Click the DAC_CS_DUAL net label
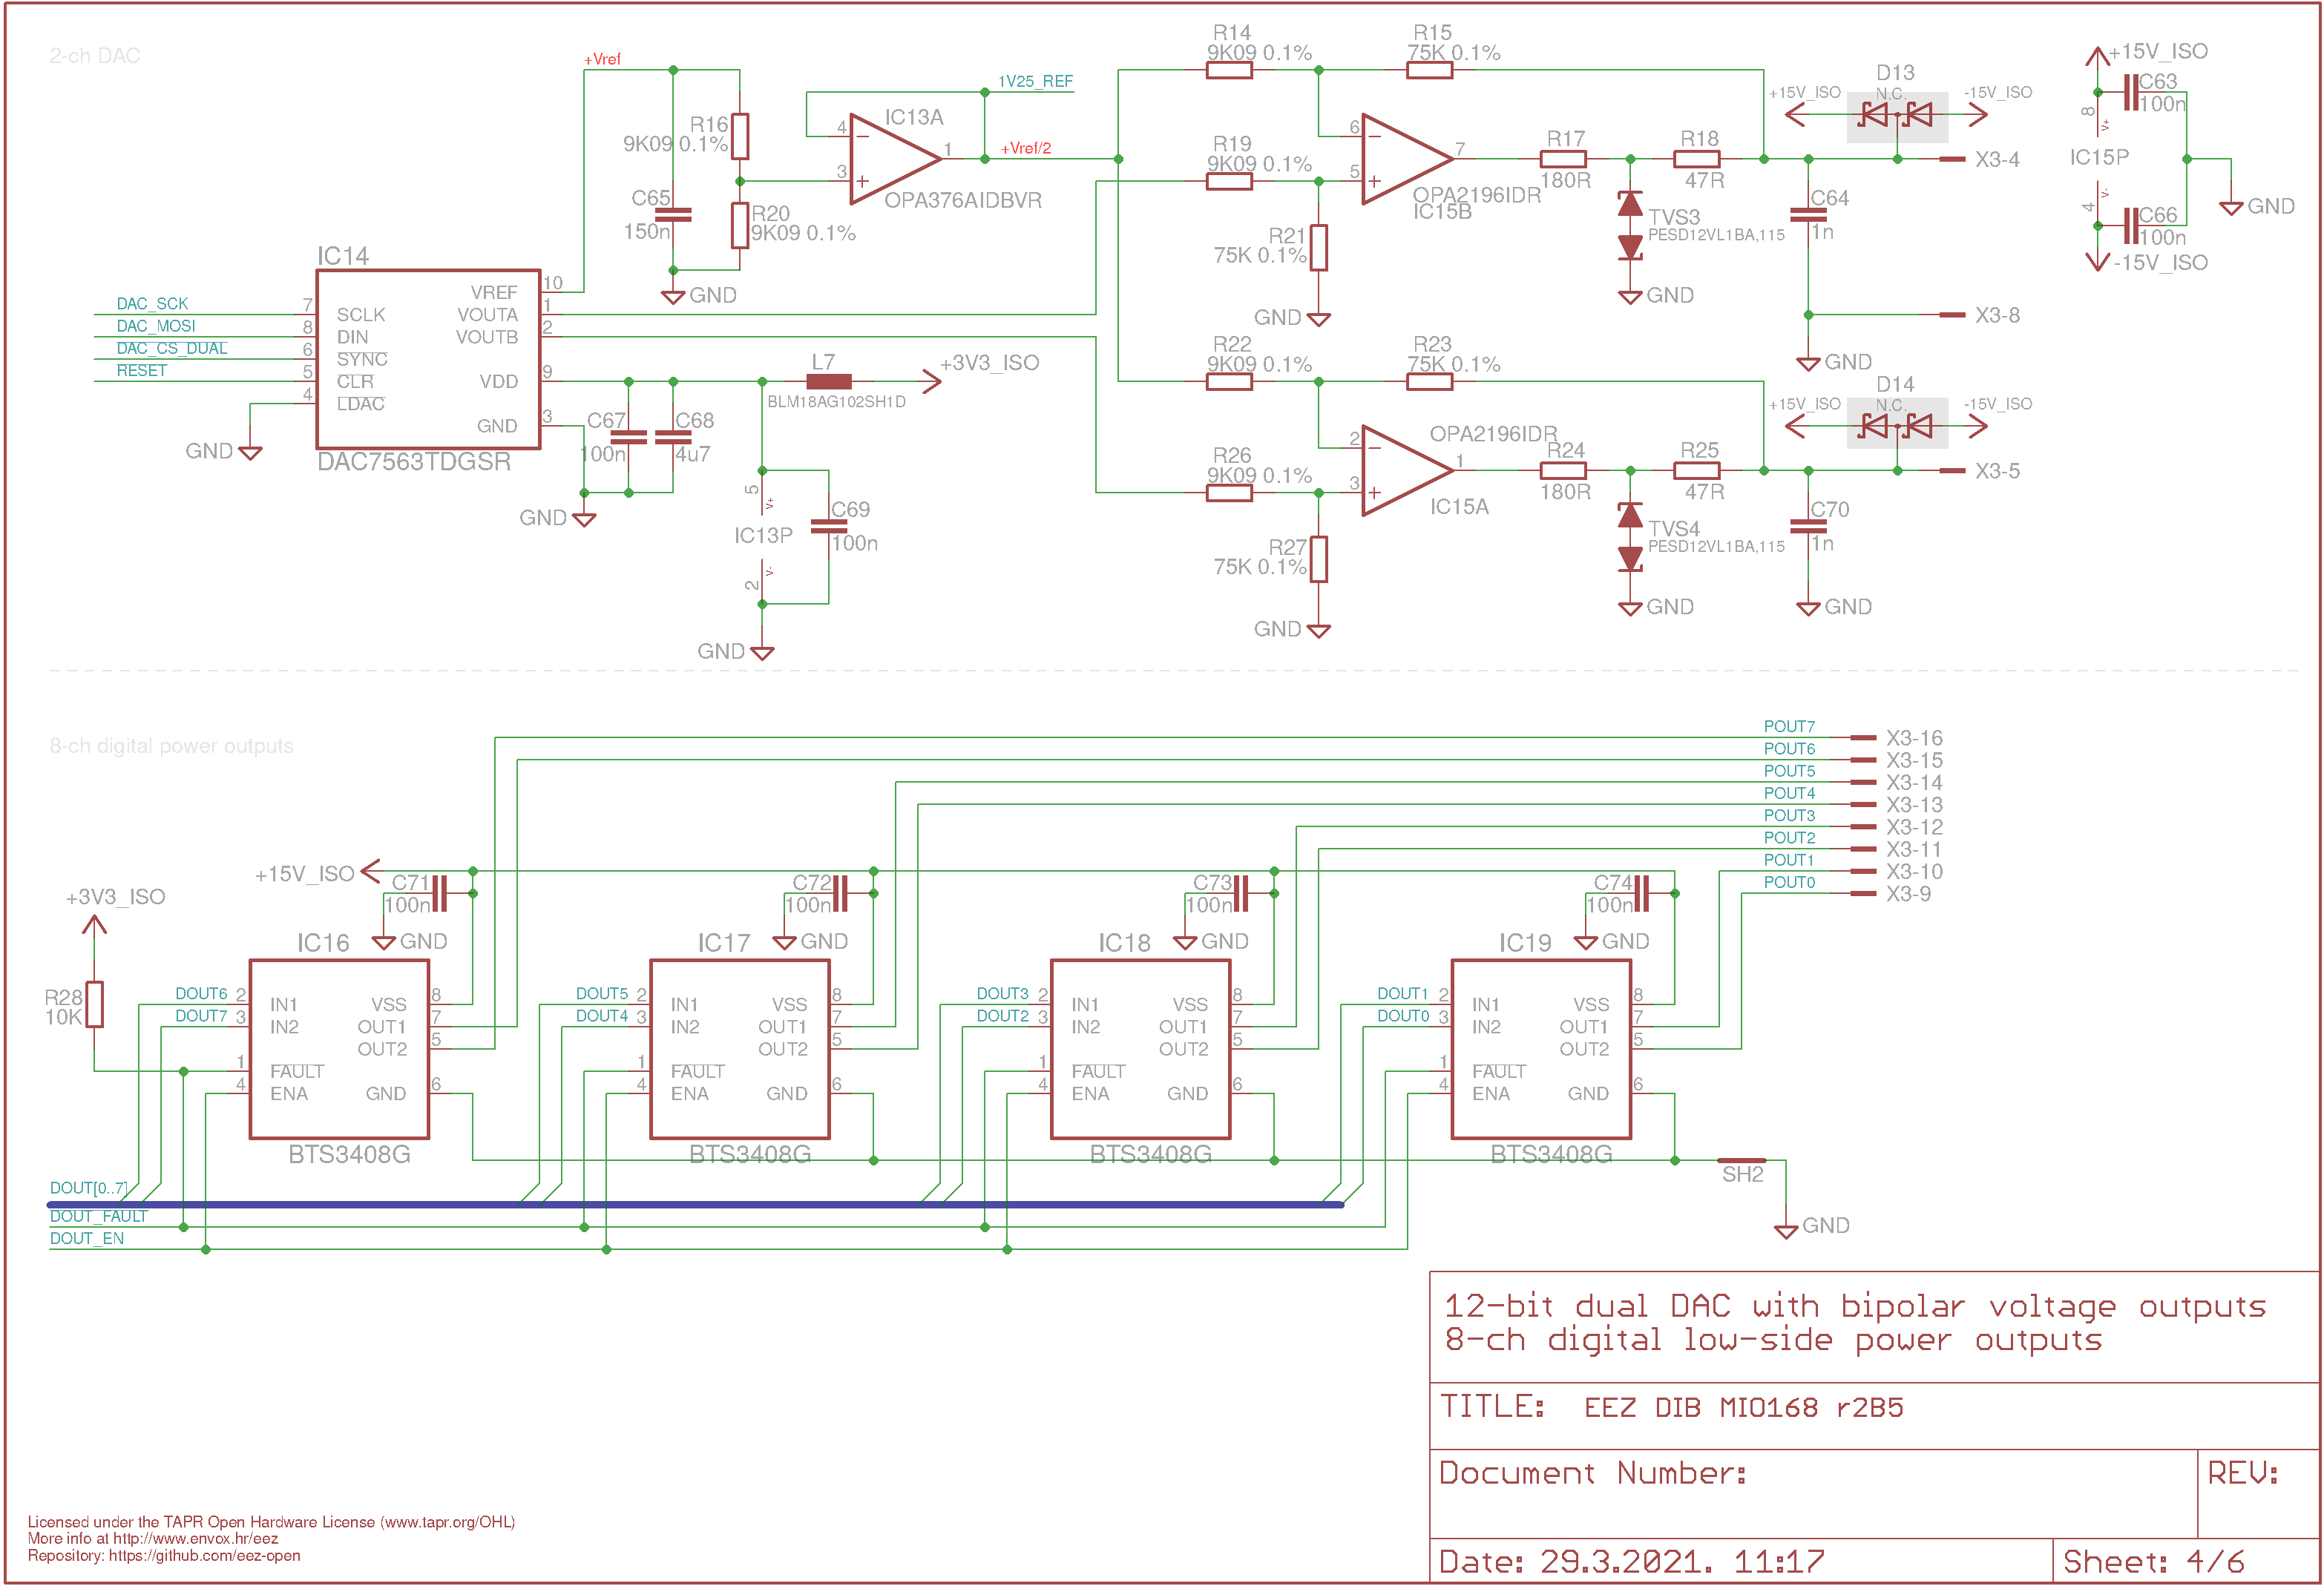Image resolution: width=2324 pixels, height=1589 pixels. point(172,348)
